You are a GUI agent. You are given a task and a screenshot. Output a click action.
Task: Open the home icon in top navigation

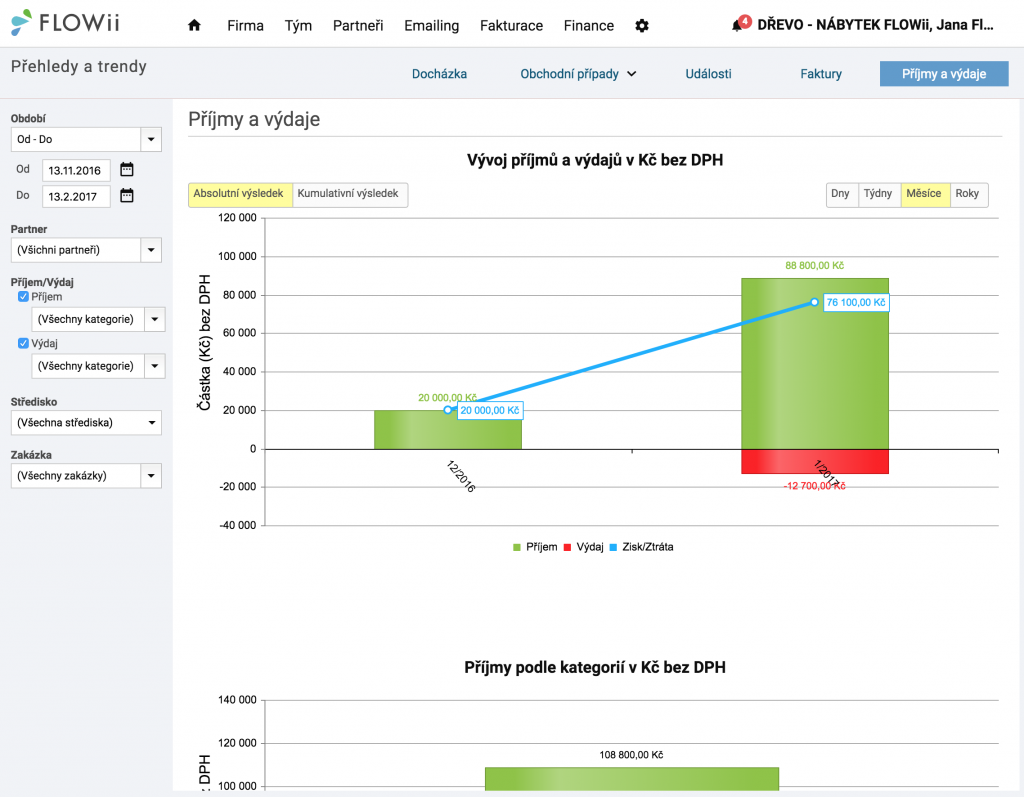[194, 25]
